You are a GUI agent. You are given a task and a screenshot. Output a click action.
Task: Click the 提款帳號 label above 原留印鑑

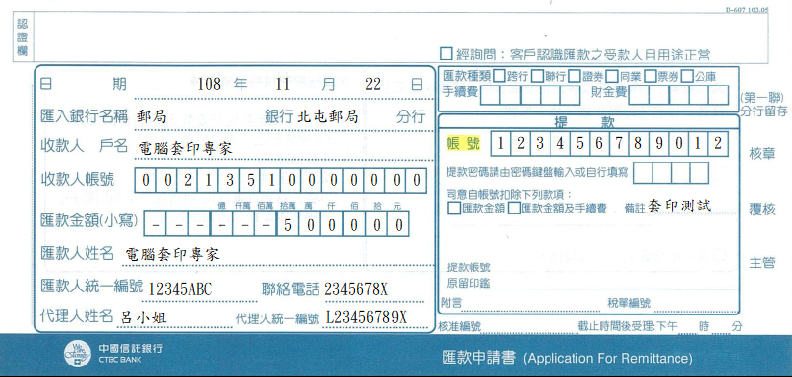[468, 267]
